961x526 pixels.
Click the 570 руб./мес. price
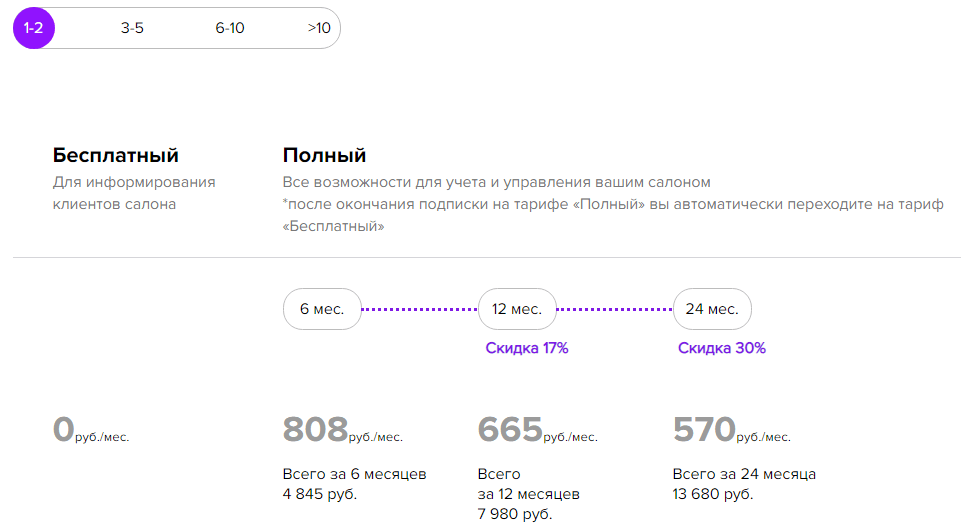click(732, 430)
